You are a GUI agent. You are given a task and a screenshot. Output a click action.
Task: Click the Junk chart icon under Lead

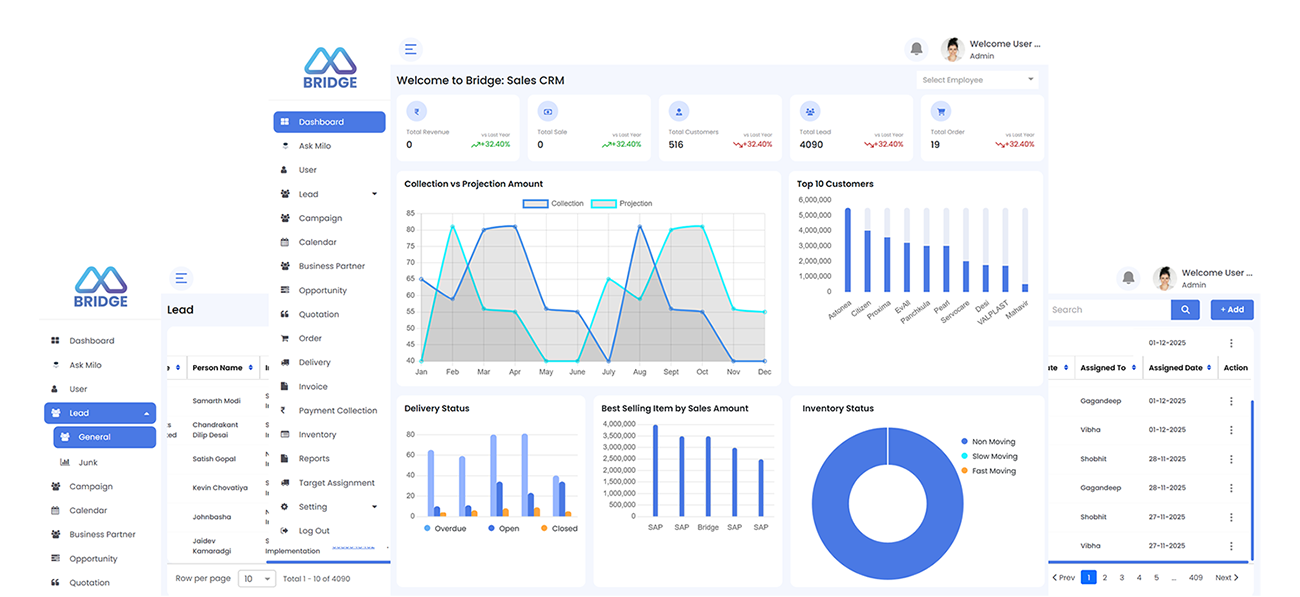tap(65, 463)
